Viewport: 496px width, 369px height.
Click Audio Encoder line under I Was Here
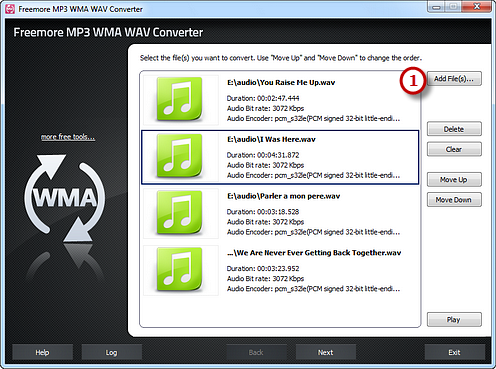tap(313, 175)
